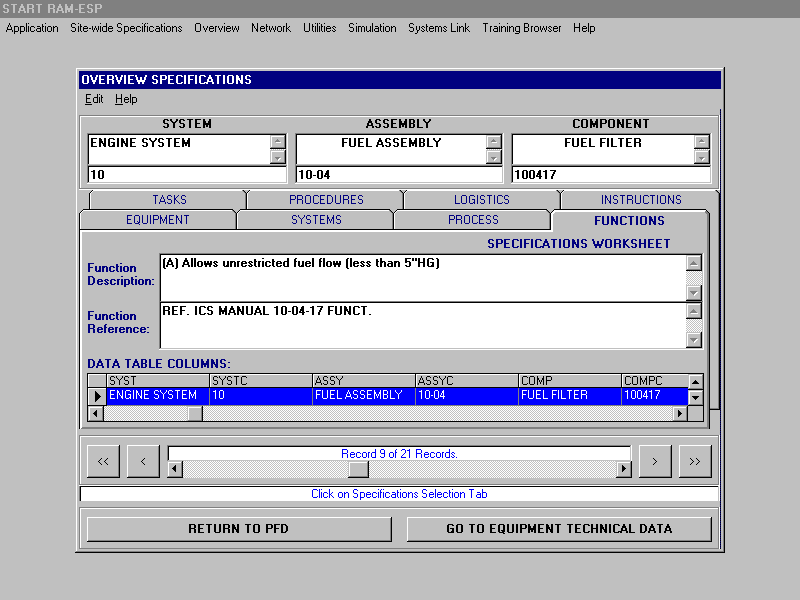
Task: Open Help menu in Overview Specifications window
Action: tap(126, 99)
